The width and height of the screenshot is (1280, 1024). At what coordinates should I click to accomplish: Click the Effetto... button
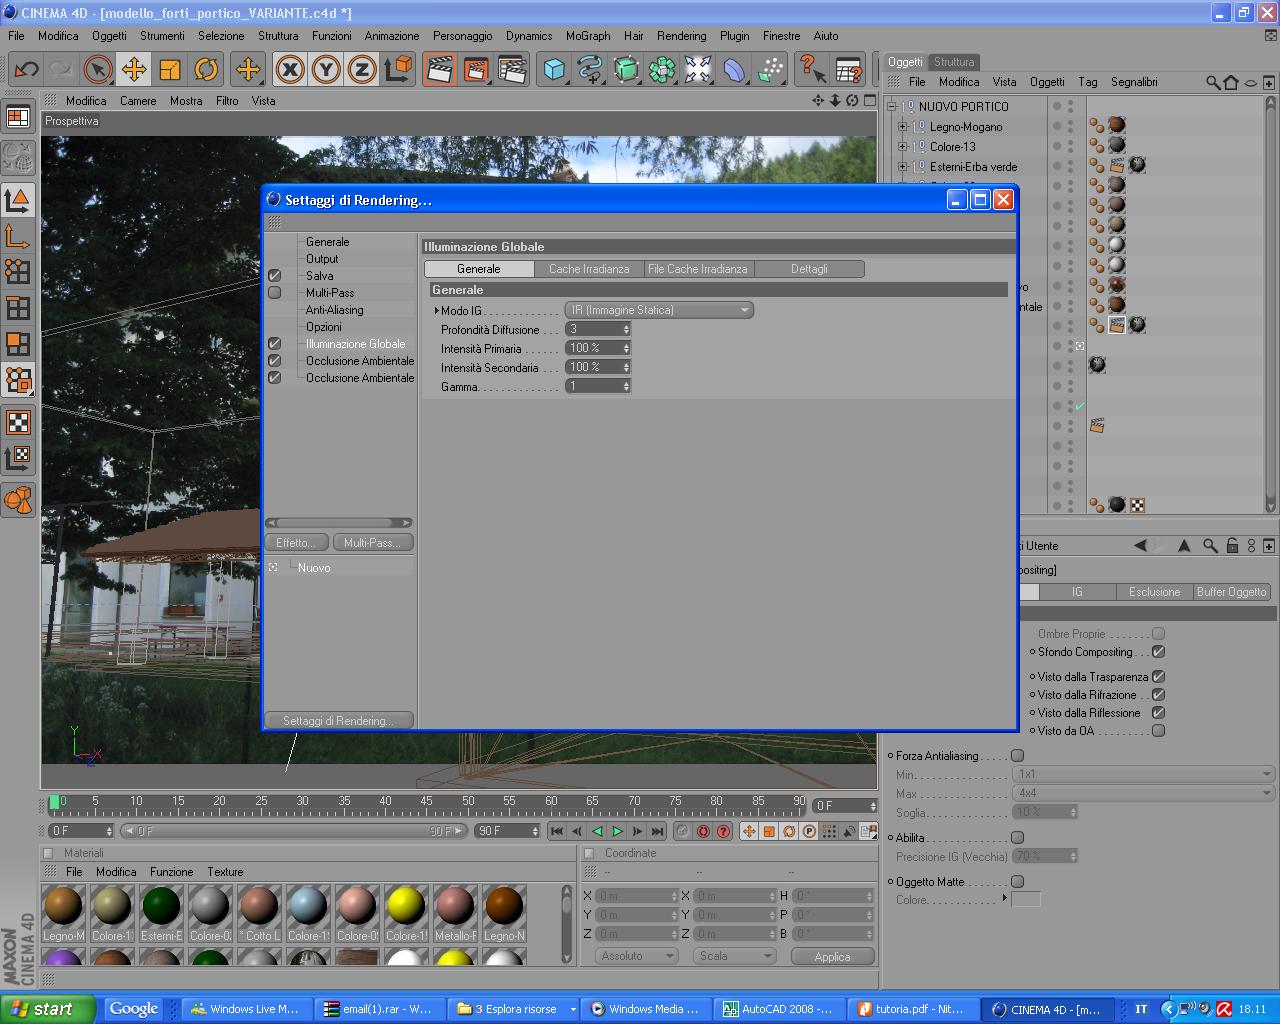click(x=296, y=542)
